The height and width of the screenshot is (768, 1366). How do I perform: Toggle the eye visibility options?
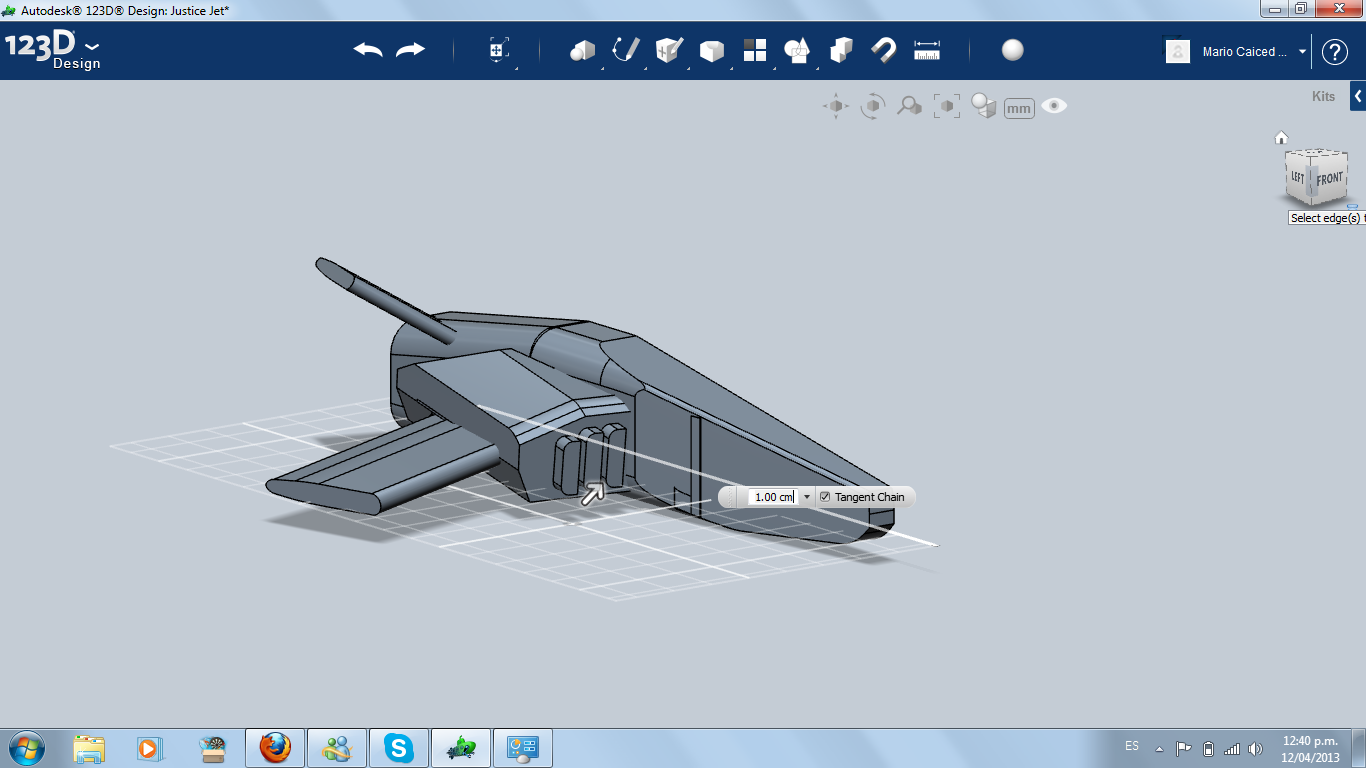pyautogui.click(x=1054, y=106)
